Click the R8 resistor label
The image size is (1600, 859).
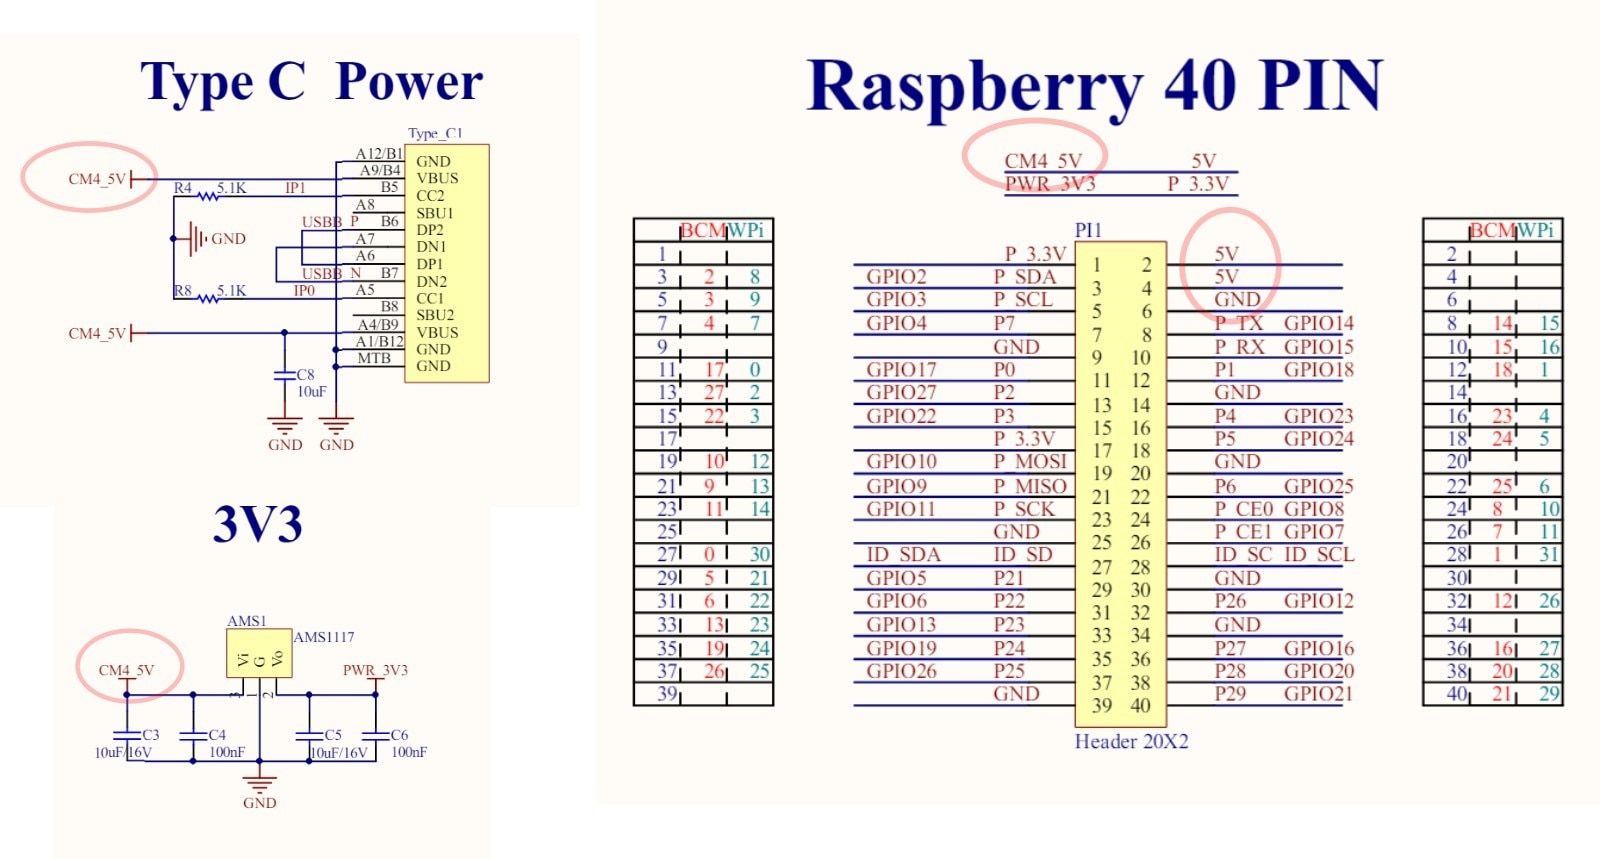tap(183, 291)
